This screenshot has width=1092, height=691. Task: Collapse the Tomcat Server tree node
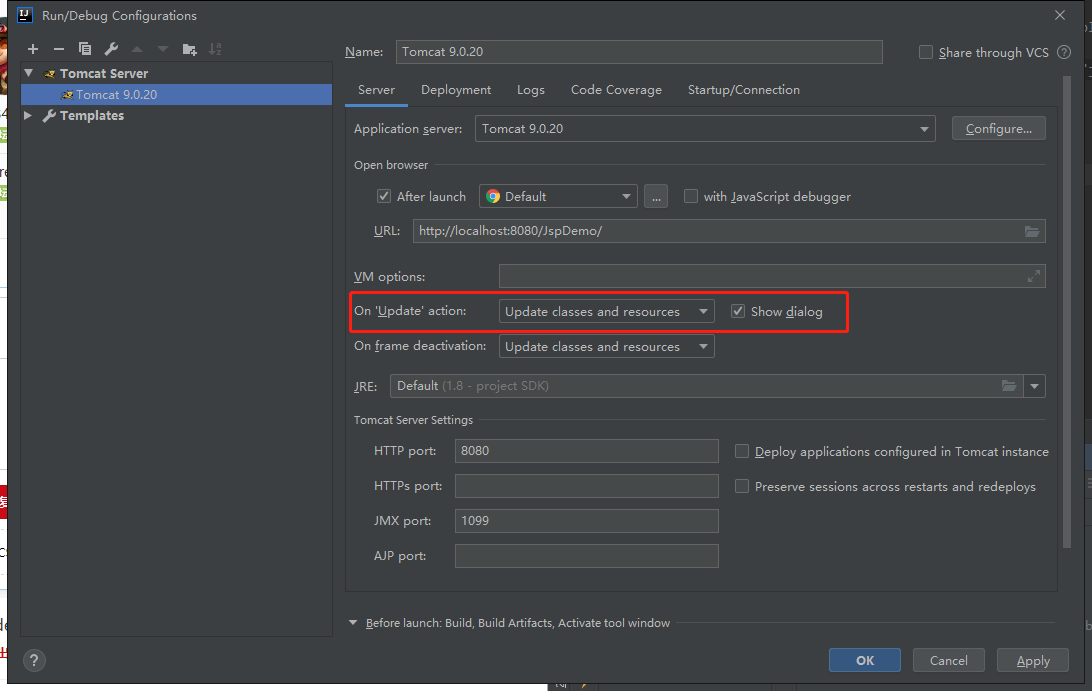(29, 73)
